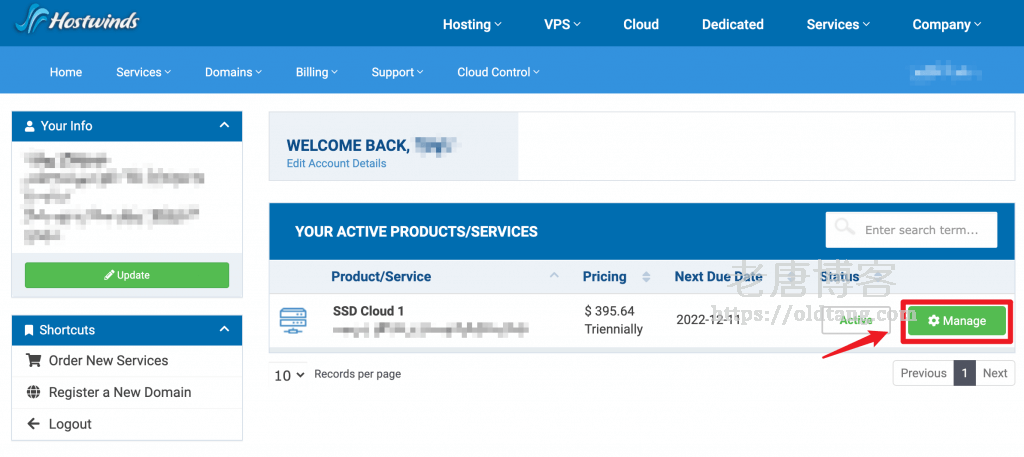The width and height of the screenshot is (1024, 457).
Task: Expand the Support menu
Action: (397, 72)
